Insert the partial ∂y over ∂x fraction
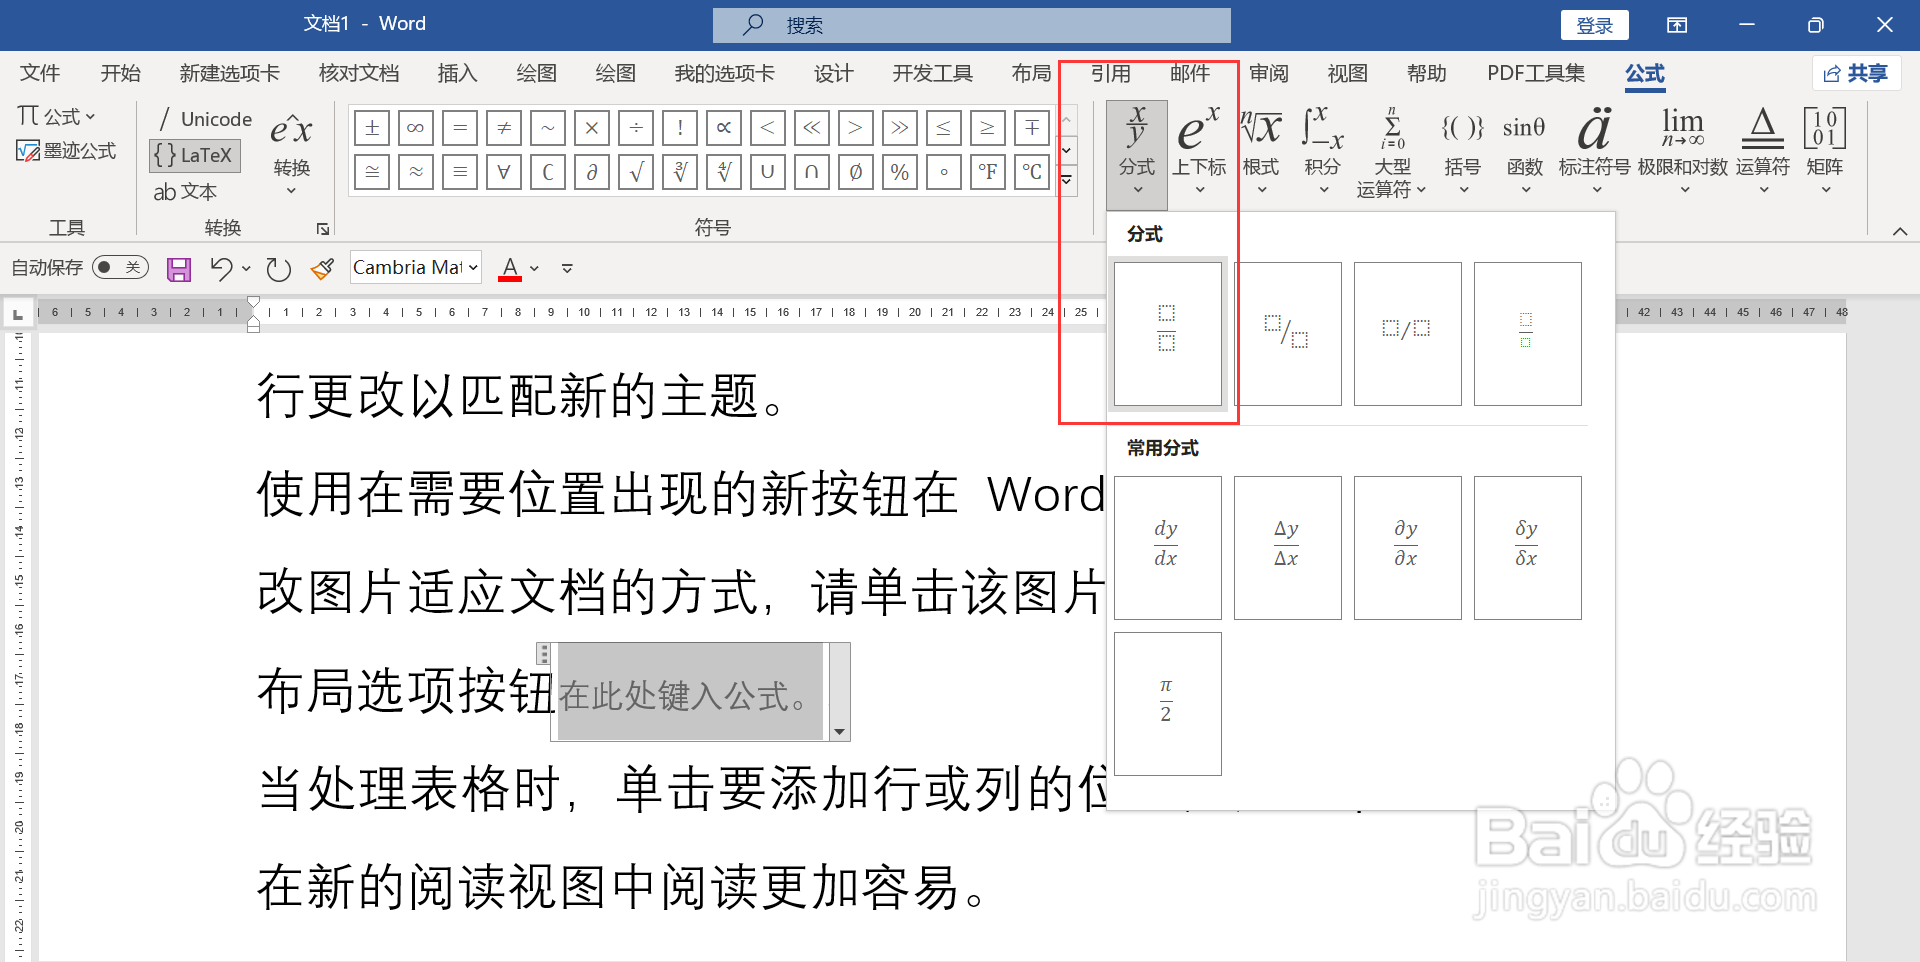 pos(1407,547)
